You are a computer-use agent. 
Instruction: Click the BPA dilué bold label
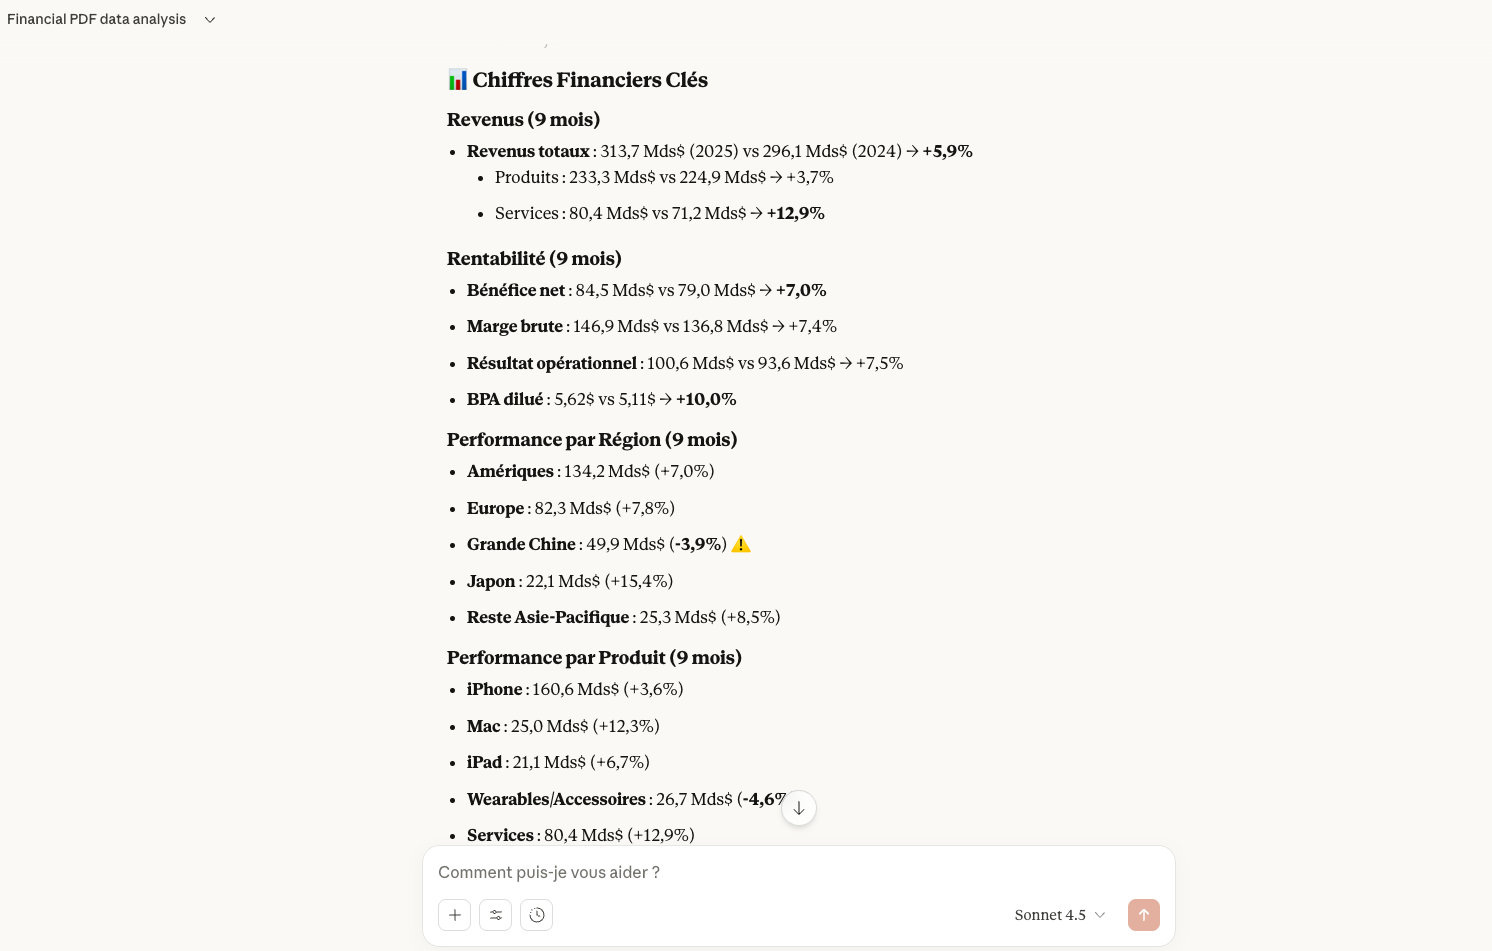tap(505, 400)
